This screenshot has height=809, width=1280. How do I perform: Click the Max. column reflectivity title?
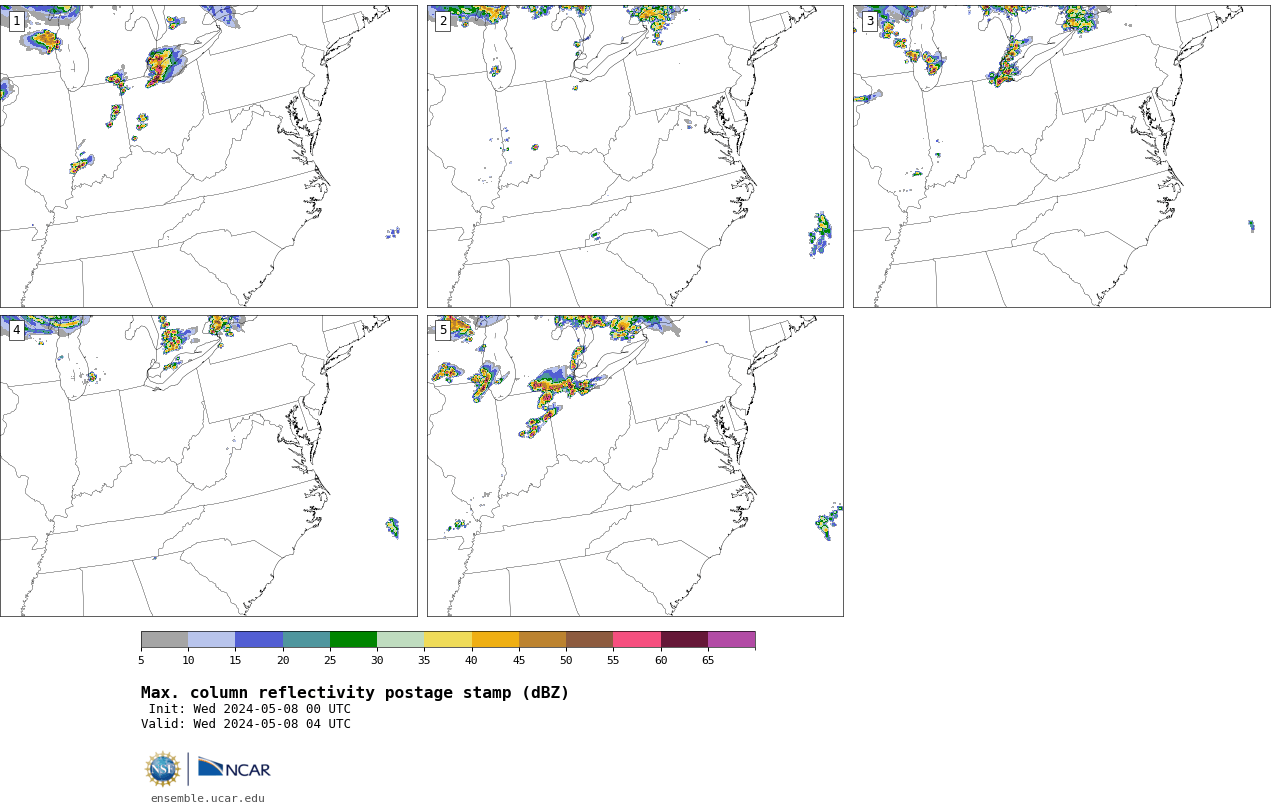coord(355,693)
